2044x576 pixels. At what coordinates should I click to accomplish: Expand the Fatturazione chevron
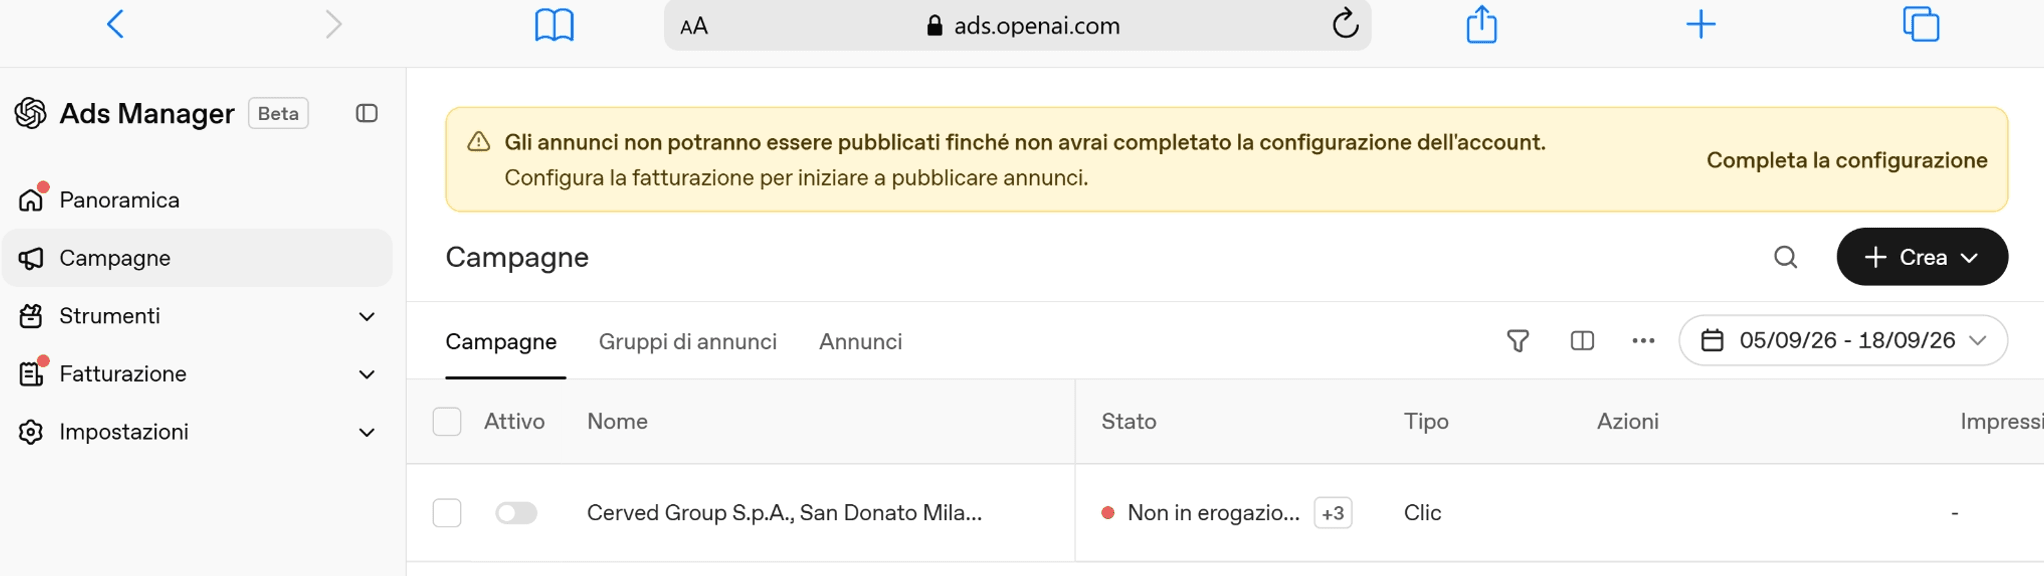(x=367, y=375)
